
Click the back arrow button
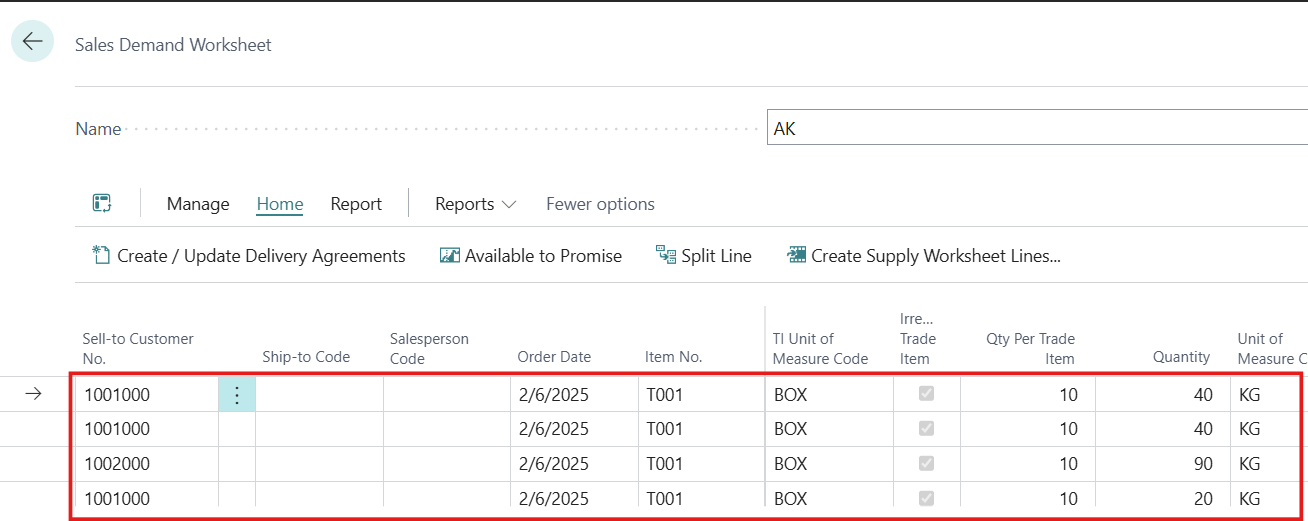32,41
